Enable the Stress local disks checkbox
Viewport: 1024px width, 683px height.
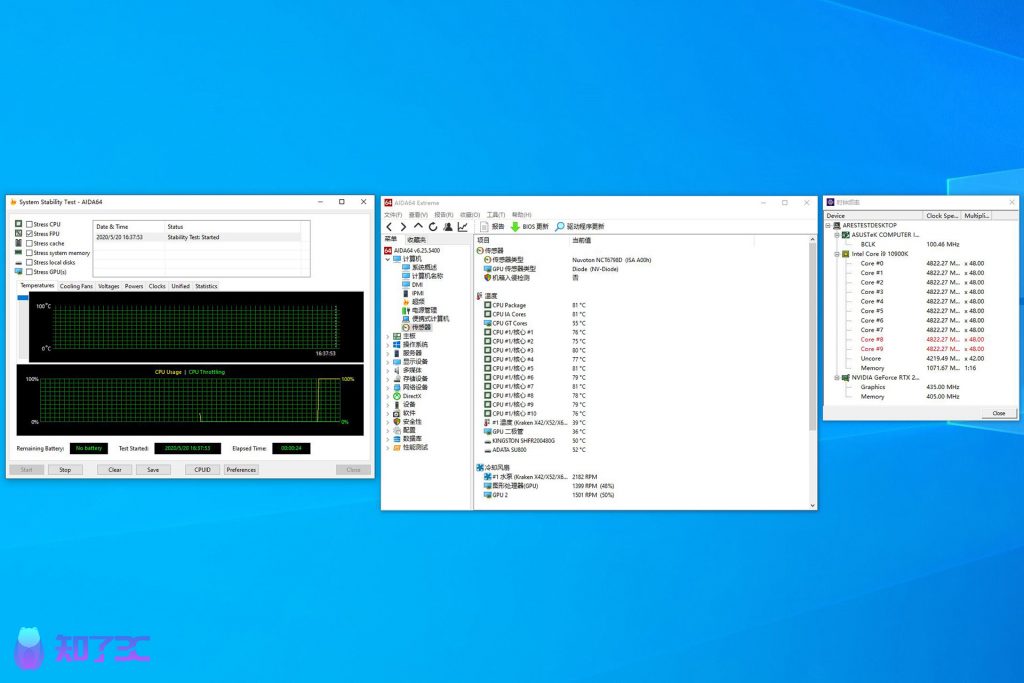click(x=29, y=262)
